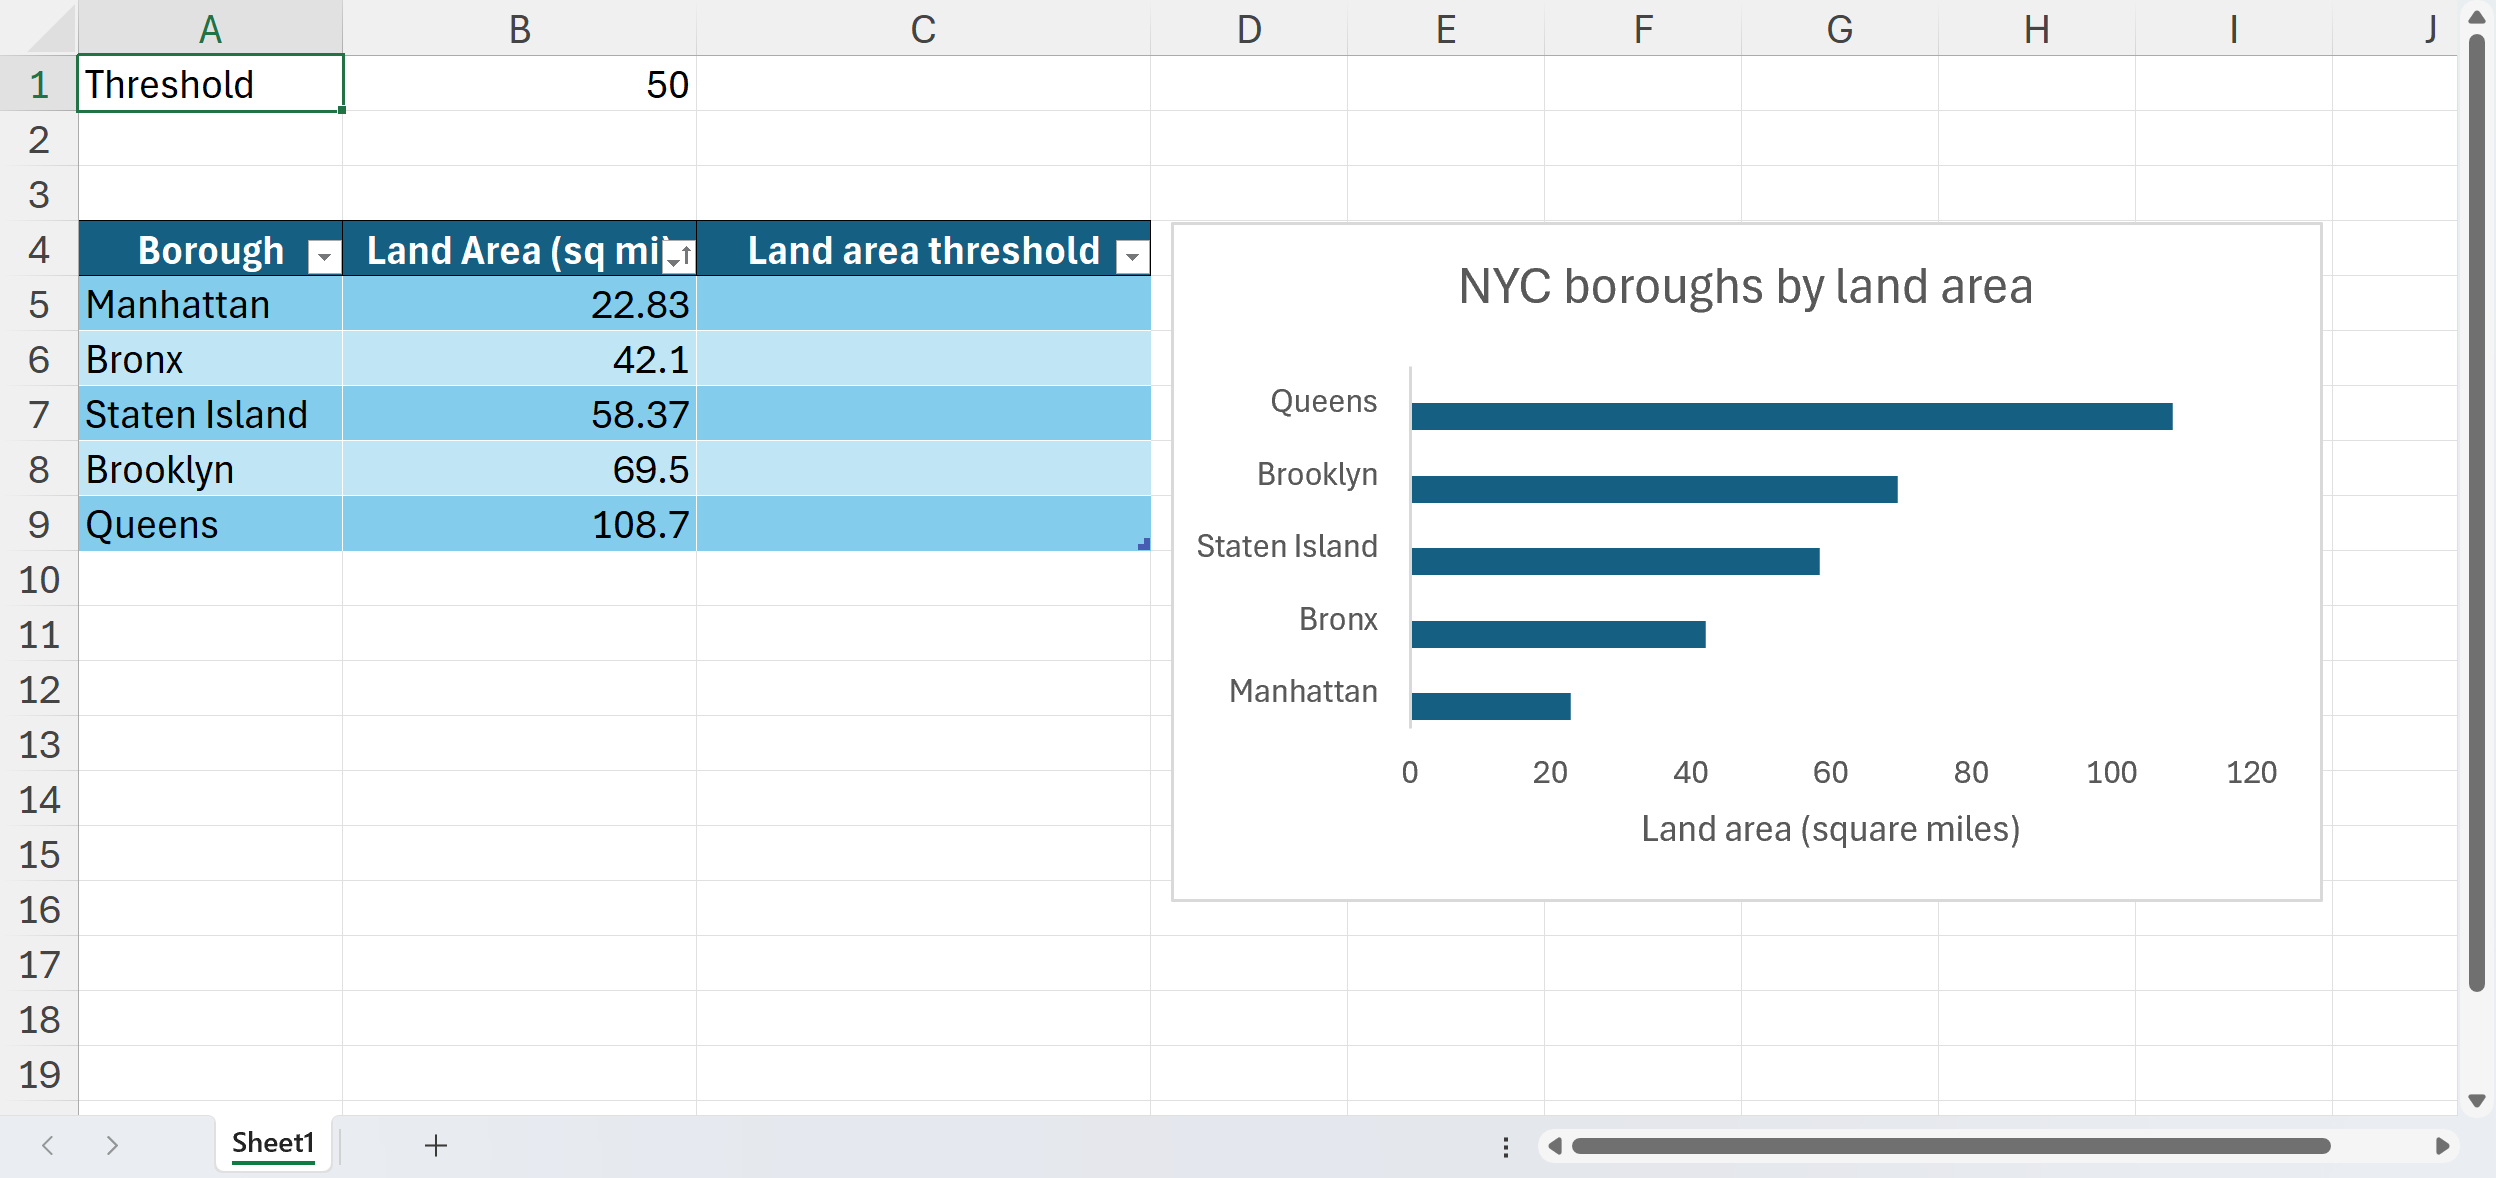Click the scroll up arrow
2496x1178 pixels.
point(2477,16)
